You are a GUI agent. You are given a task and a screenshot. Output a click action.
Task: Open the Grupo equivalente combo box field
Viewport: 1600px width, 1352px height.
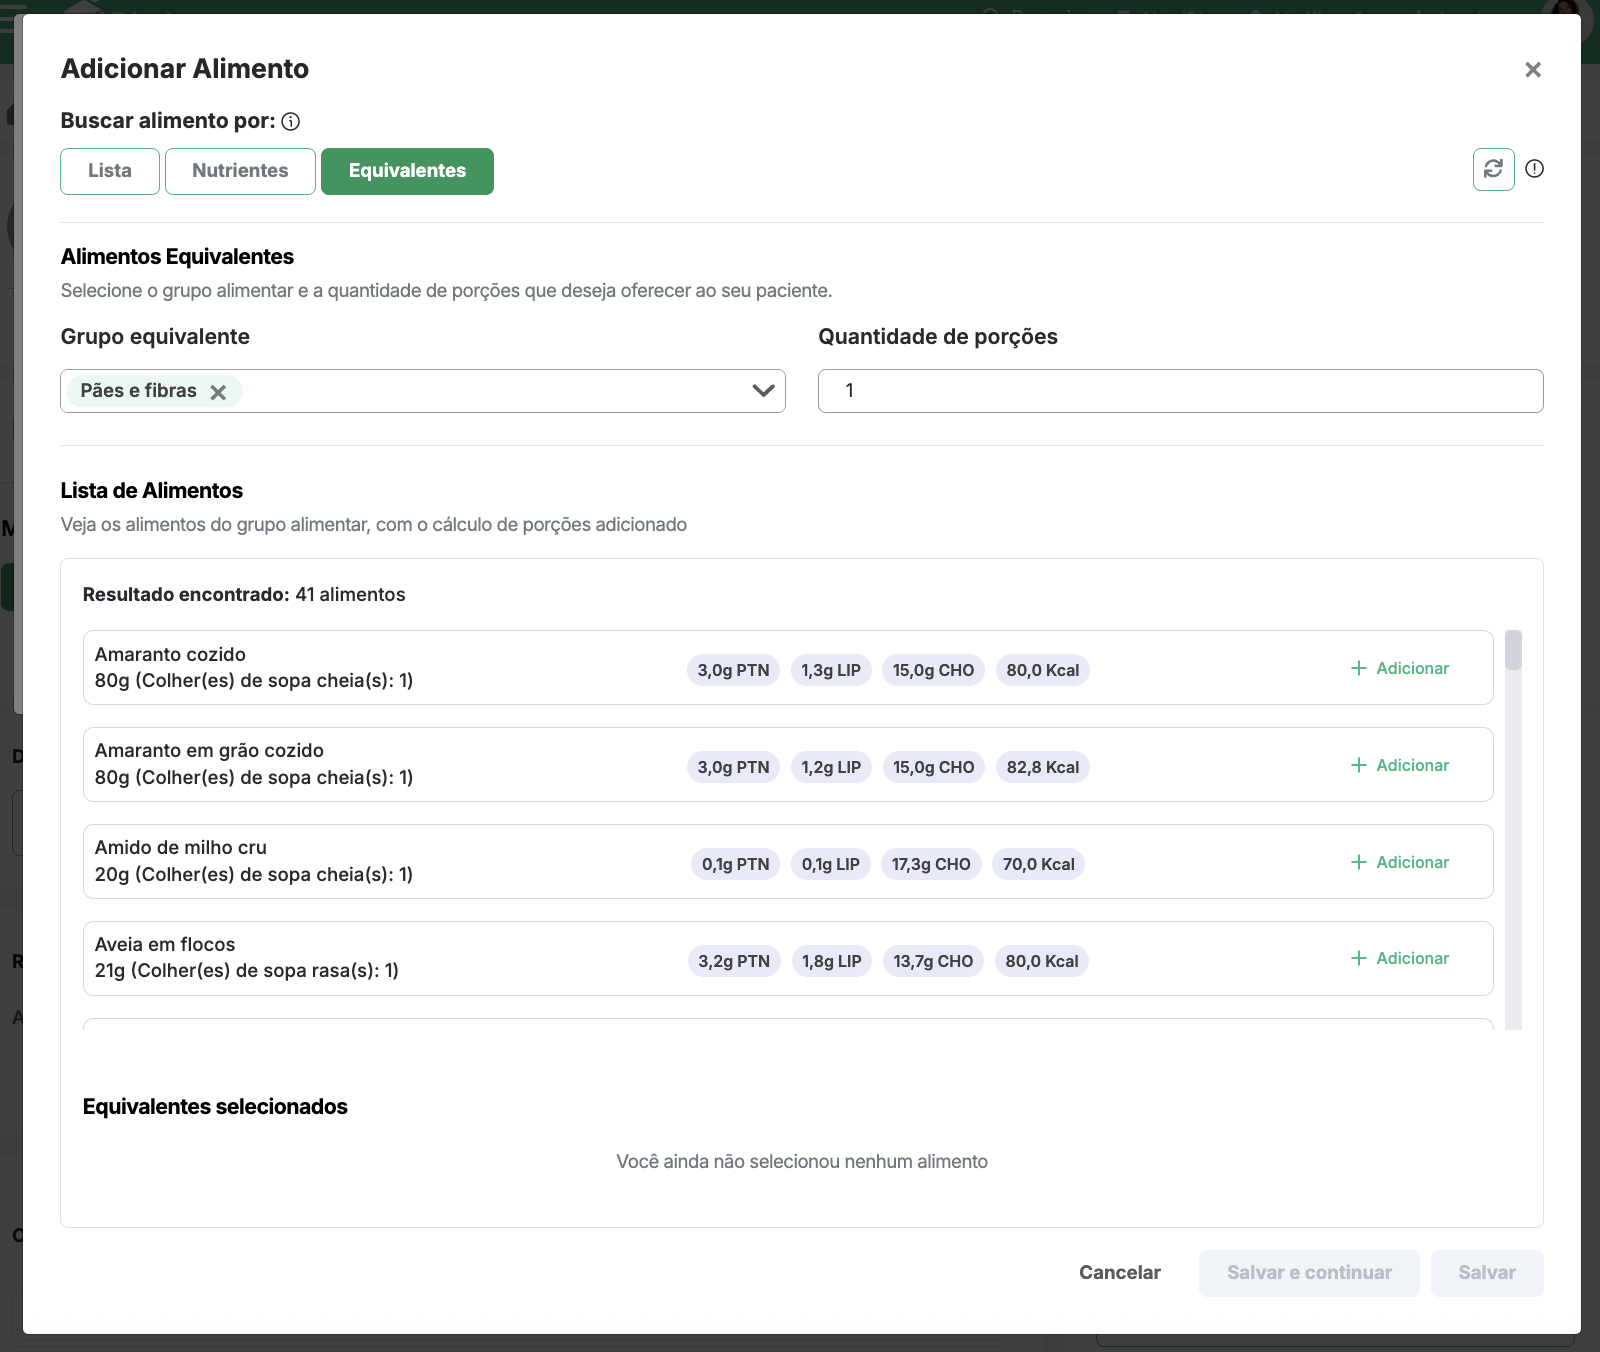click(x=490, y=391)
